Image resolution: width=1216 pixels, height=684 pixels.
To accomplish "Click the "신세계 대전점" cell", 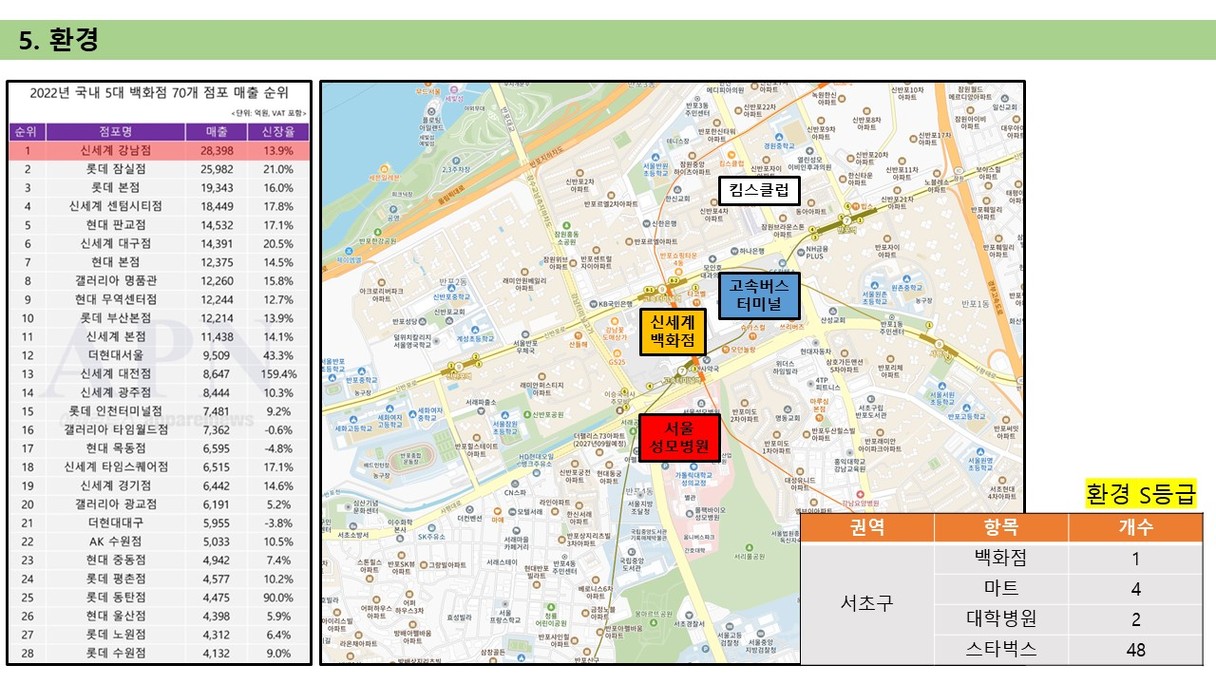I will coord(115,374).
